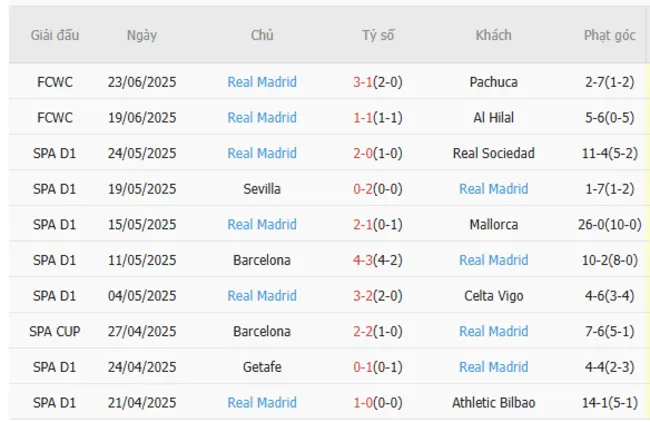Image resolution: width=650 pixels, height=422 pixels.
Task: Select Barcelona in the SPA CUP row
Action: click(262, 331)
